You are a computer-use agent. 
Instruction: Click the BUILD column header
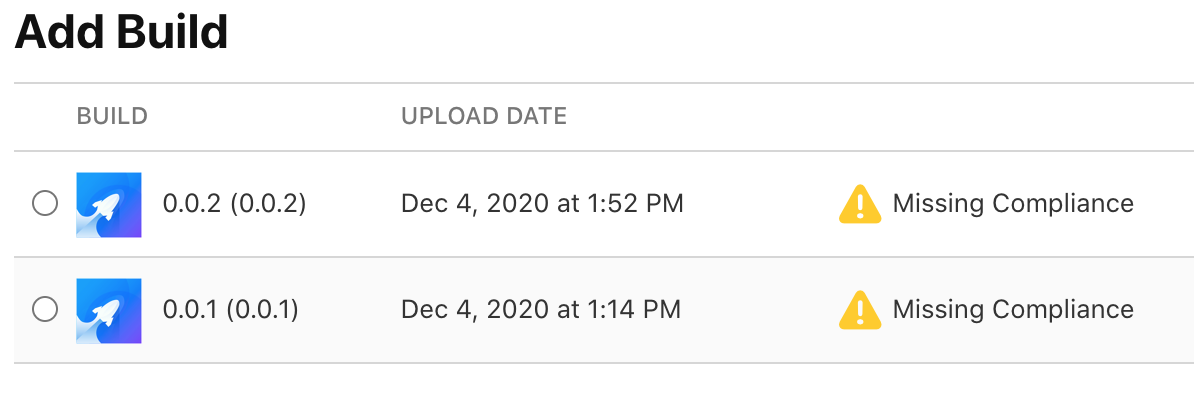(112, 116)
